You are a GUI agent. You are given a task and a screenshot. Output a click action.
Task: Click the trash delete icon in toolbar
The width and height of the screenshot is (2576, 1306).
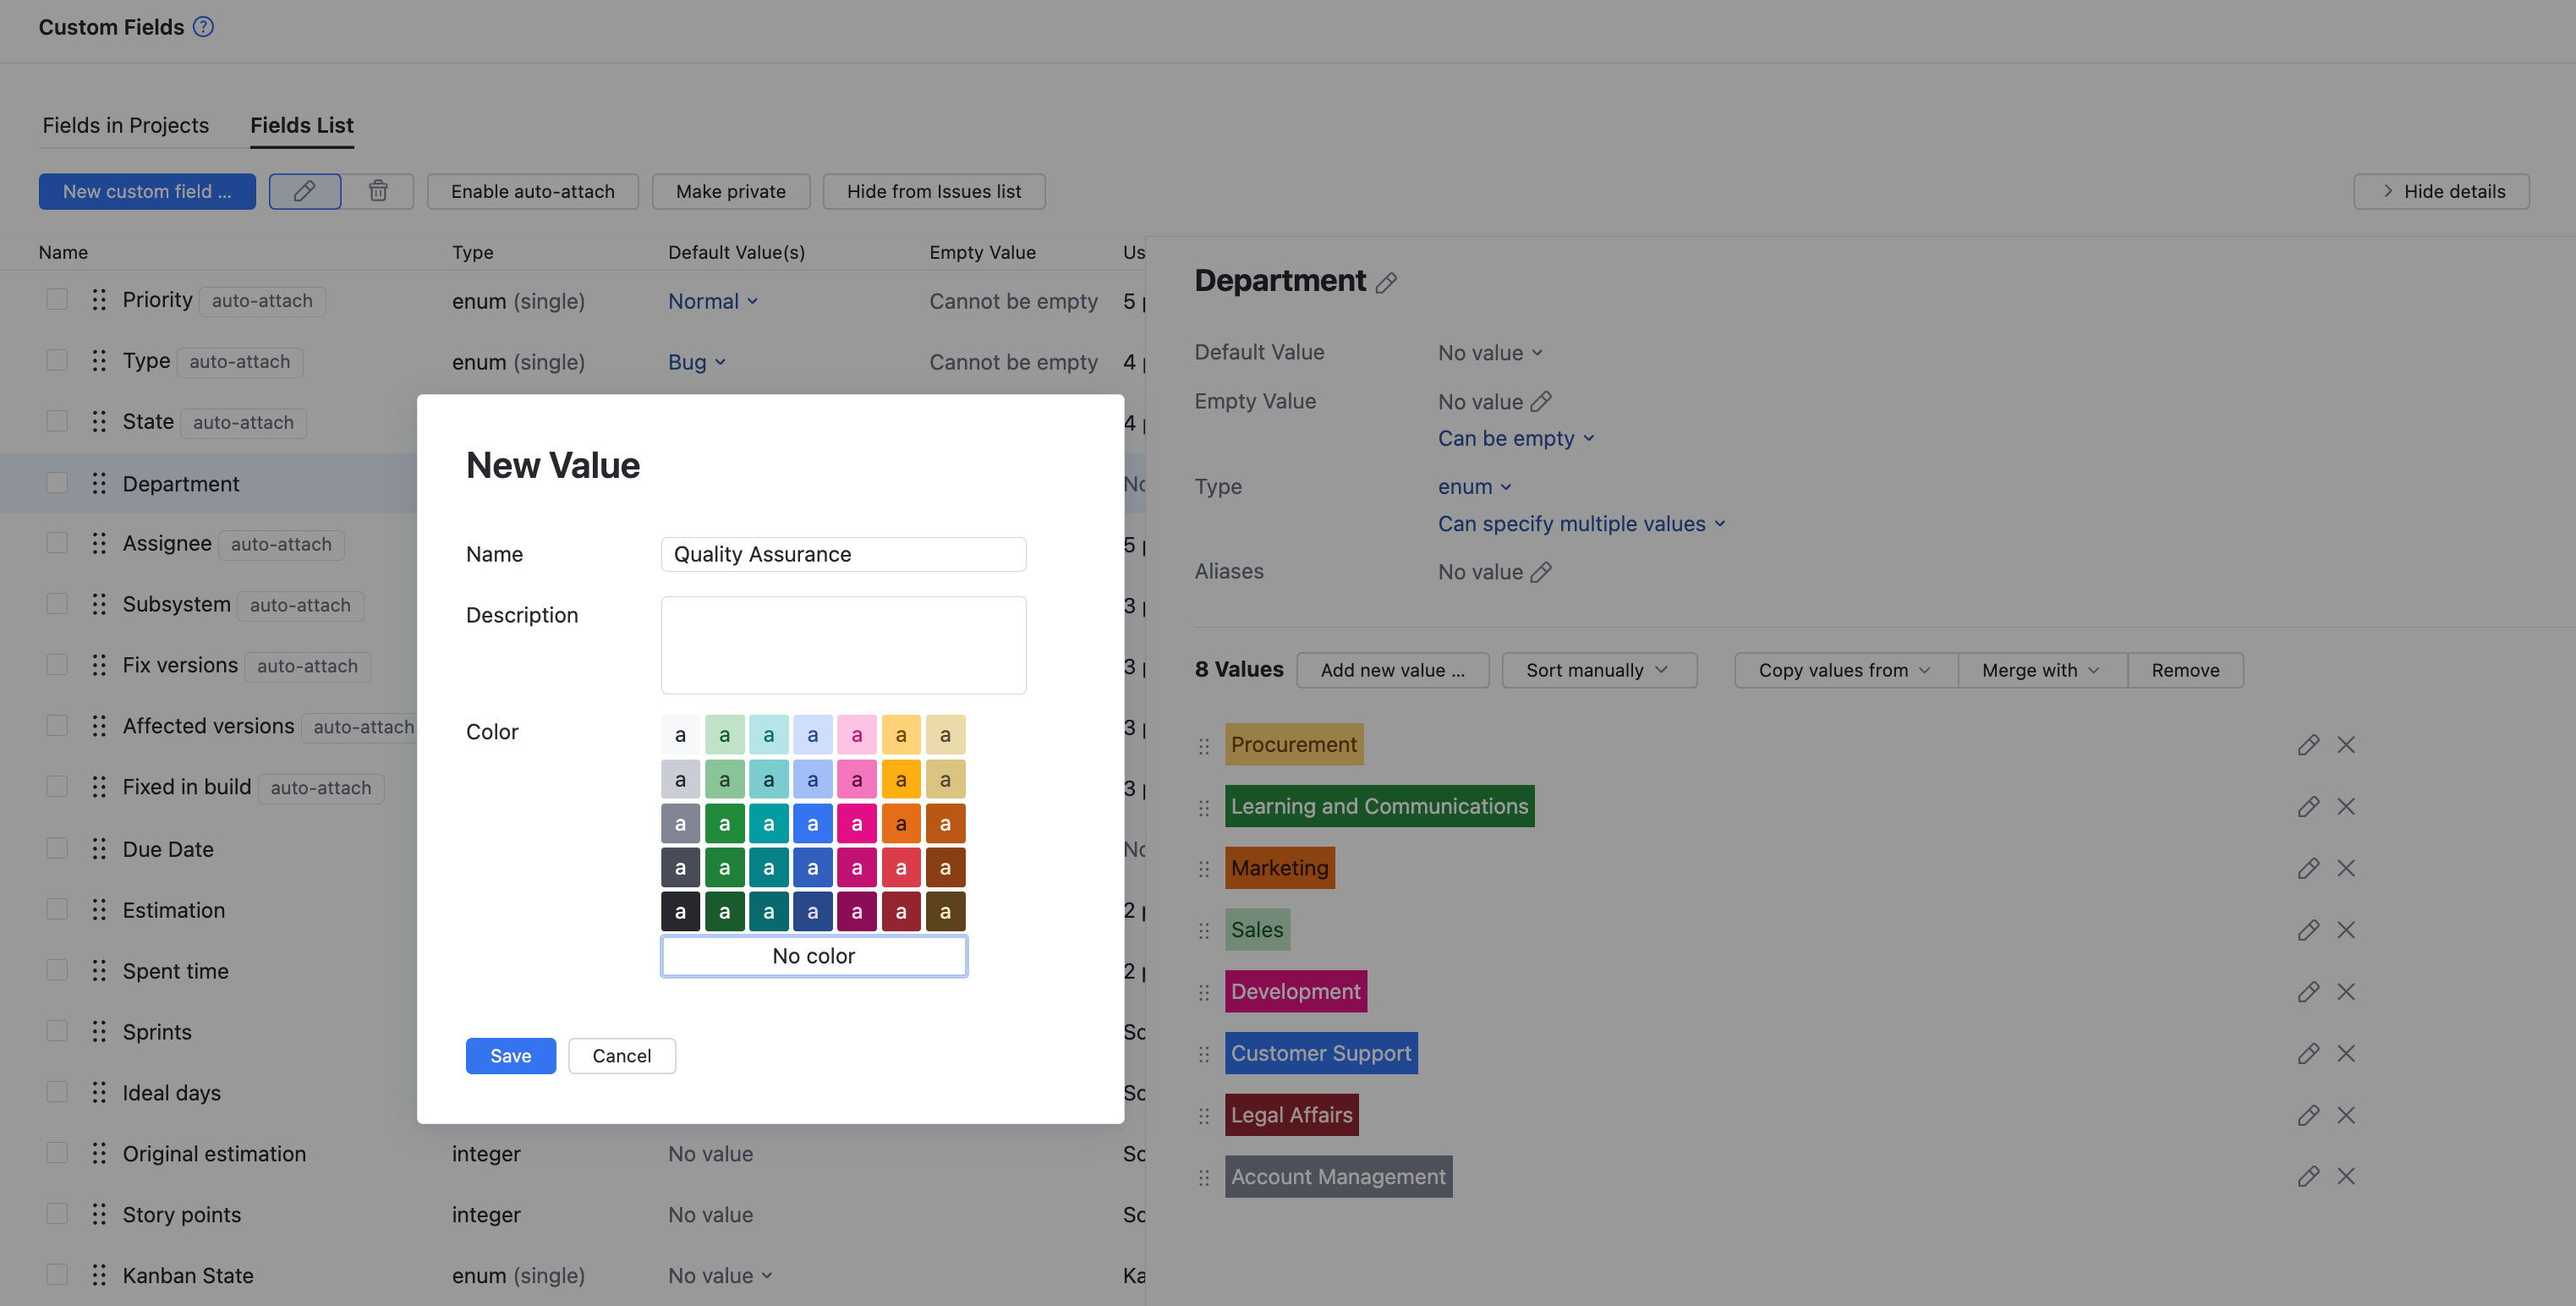click(378, 191)
